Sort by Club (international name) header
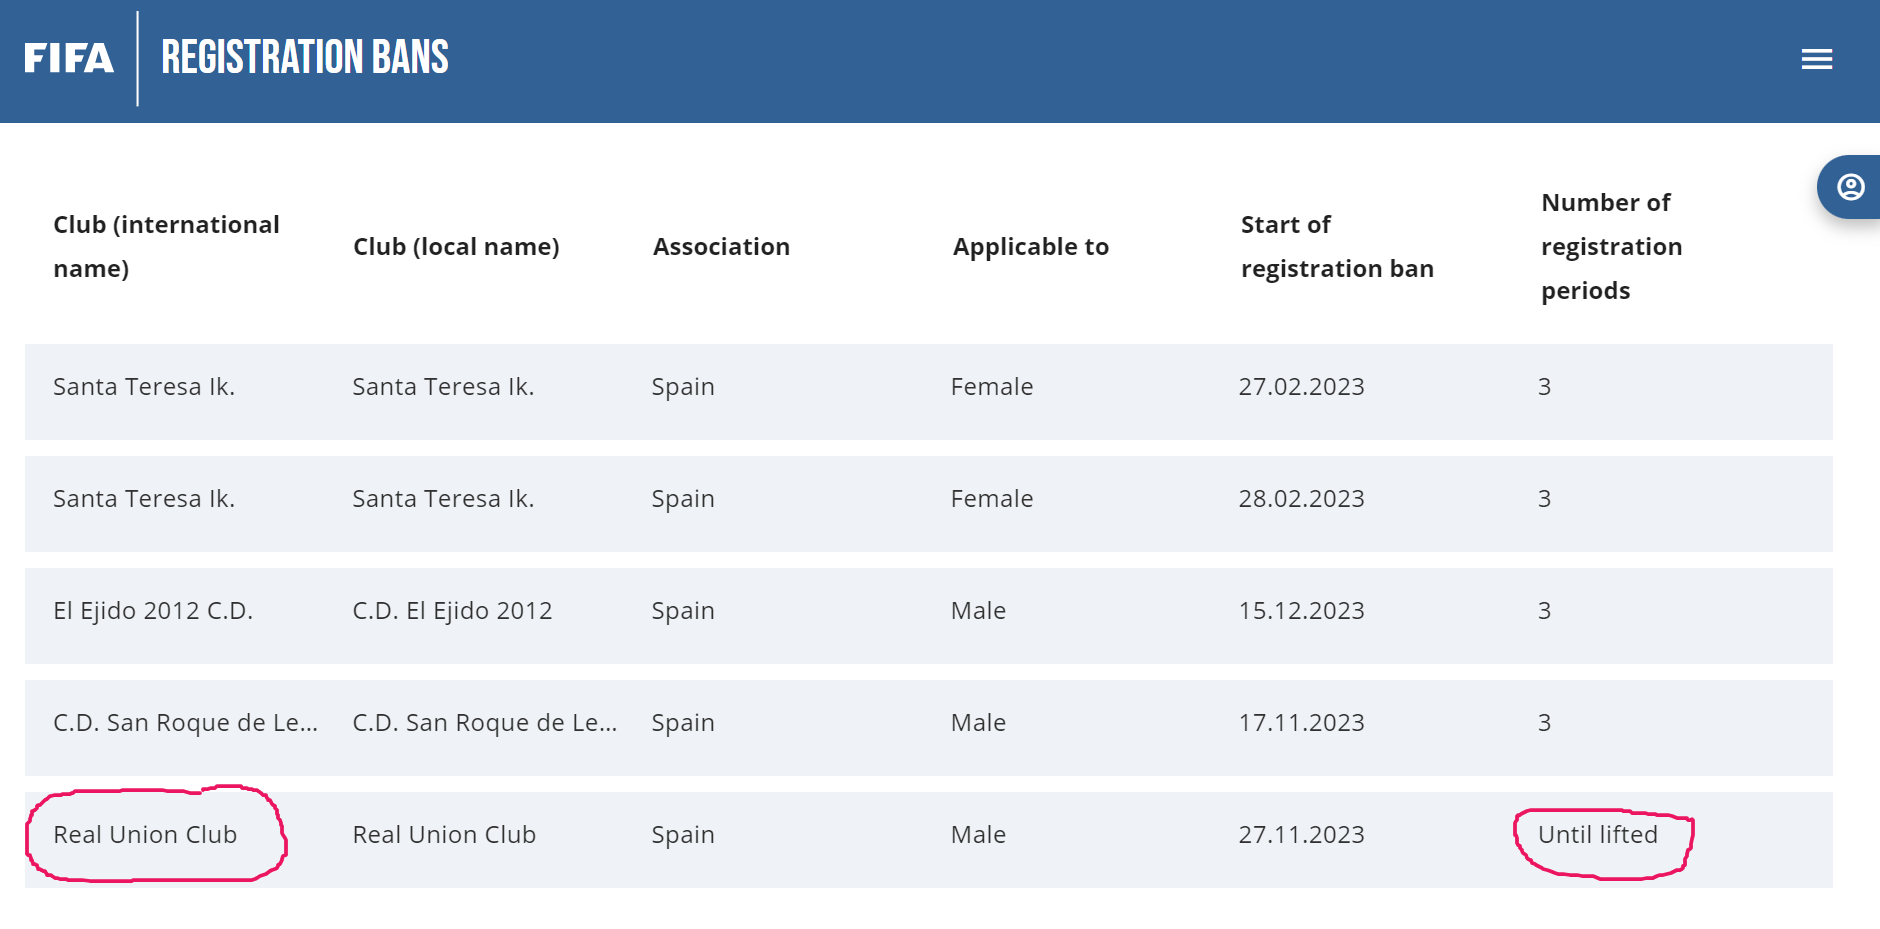The width and height of the screenshot is (1880, 929). coord(166,246)
